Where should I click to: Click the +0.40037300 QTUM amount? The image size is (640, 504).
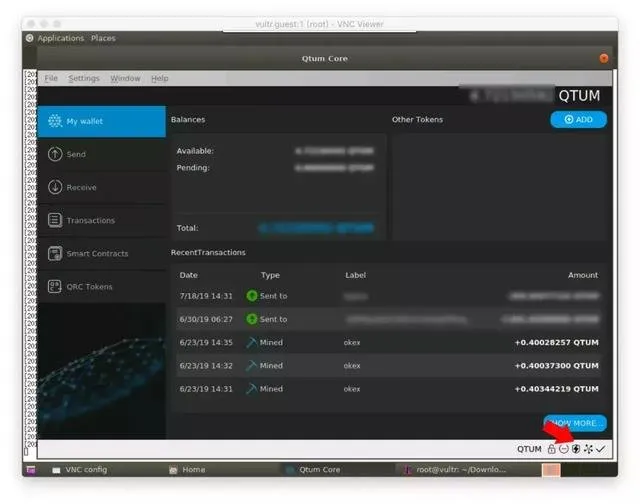tap(556, 366)
